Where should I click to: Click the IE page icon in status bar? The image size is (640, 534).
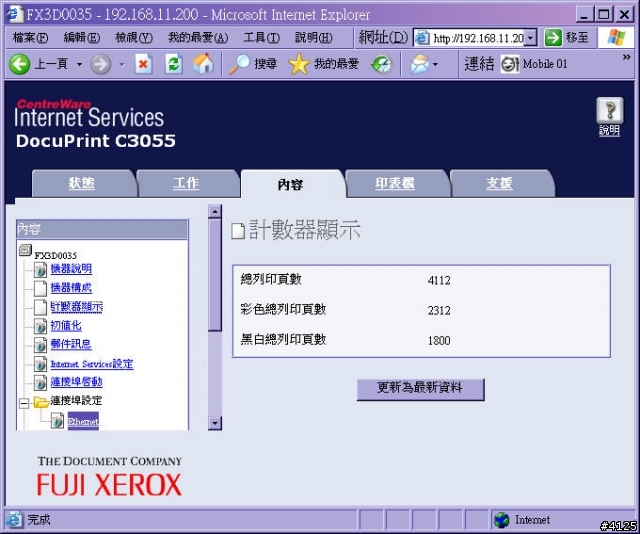pyautogui.click(x=14, y=520)
